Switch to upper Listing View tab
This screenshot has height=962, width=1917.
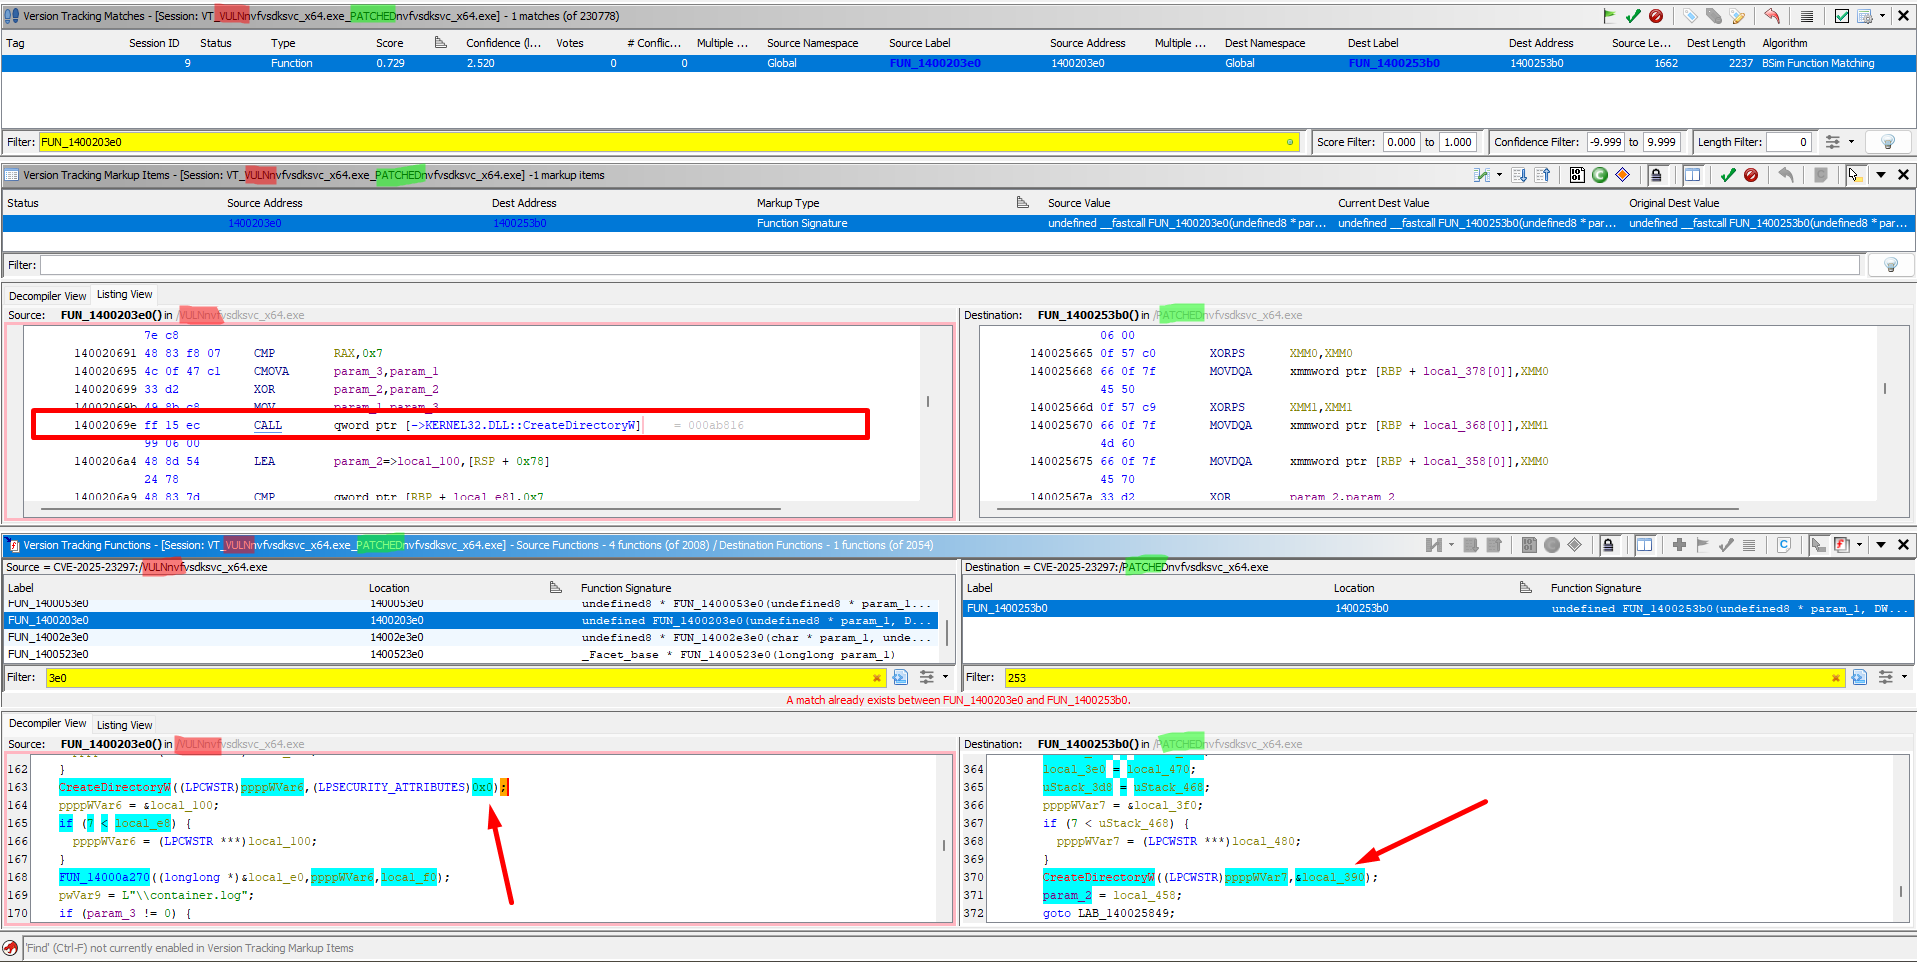click(x=125, y=294)
